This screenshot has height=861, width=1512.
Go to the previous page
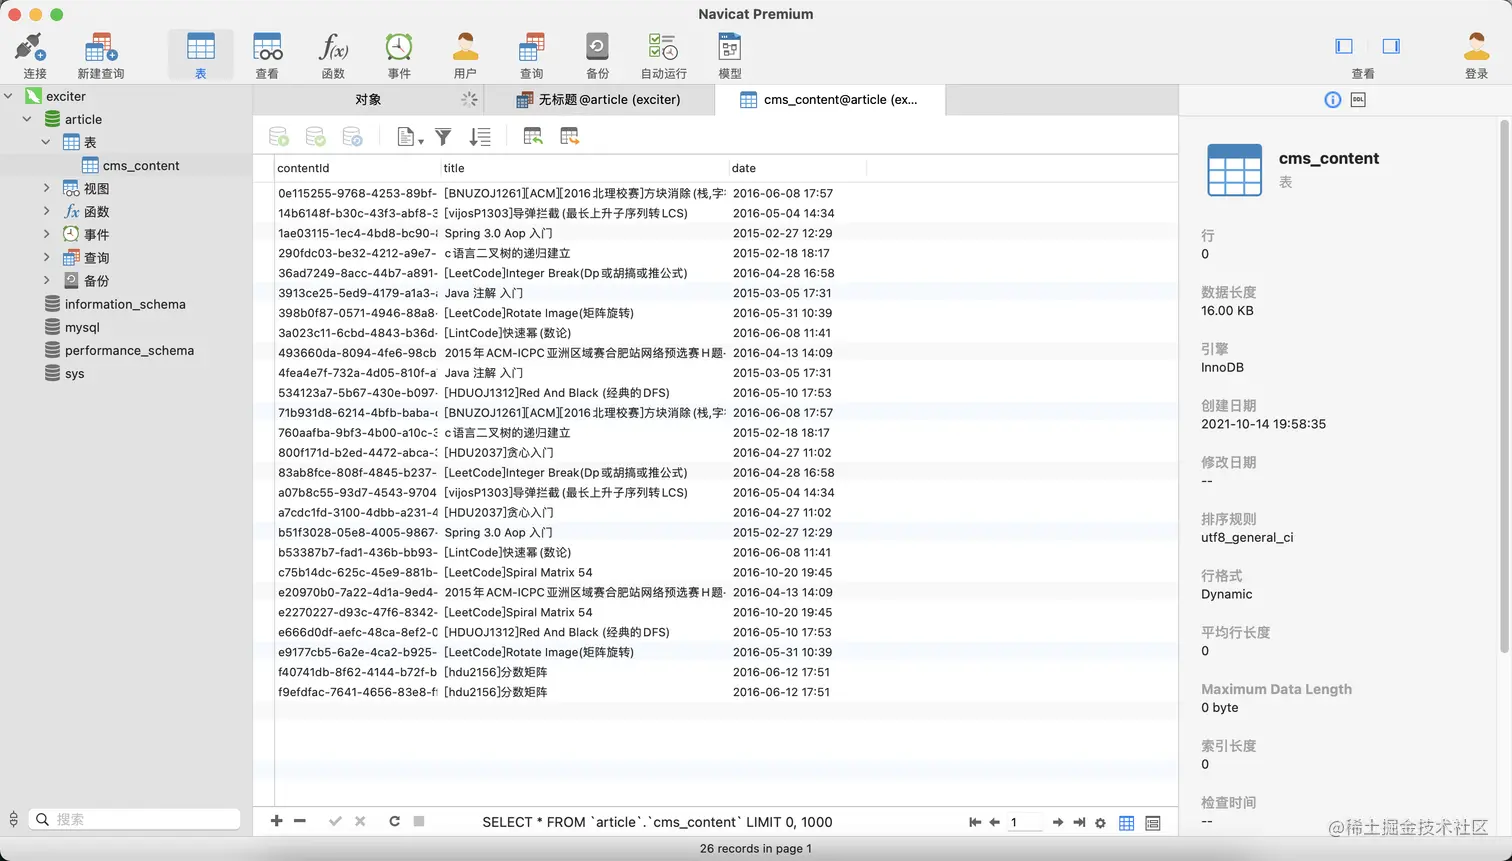(995, 822)
